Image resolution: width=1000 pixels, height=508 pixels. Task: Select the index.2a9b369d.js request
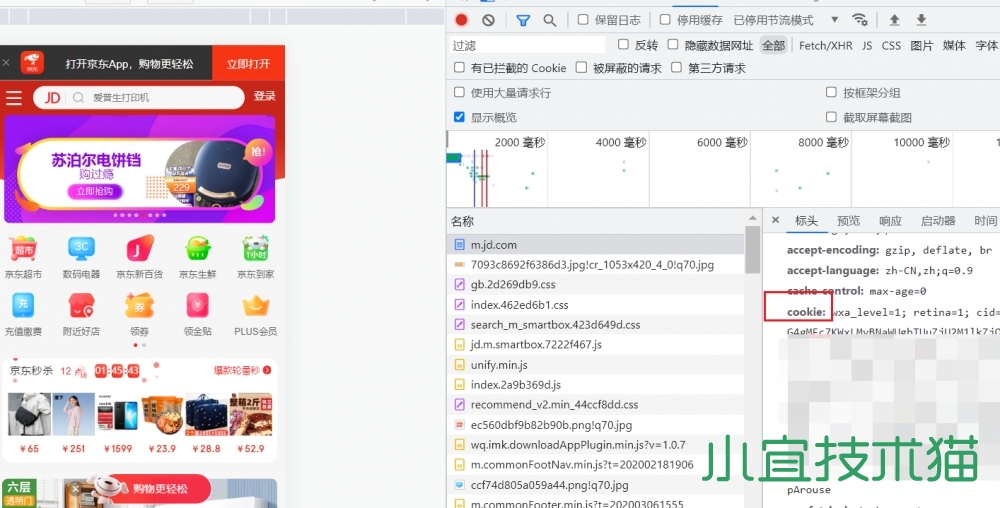[x=596, y=384]
